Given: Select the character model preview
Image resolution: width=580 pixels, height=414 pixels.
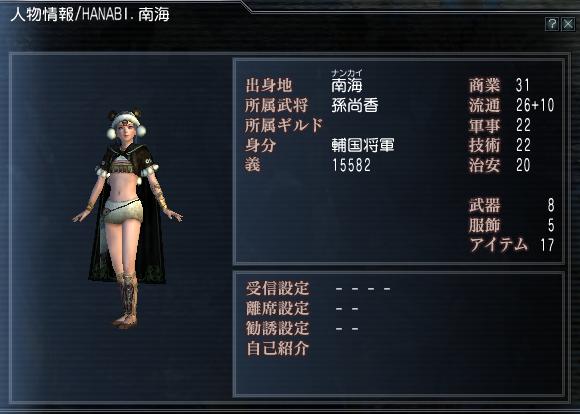Looking at the screenshot, I should (x=127, y=218).
